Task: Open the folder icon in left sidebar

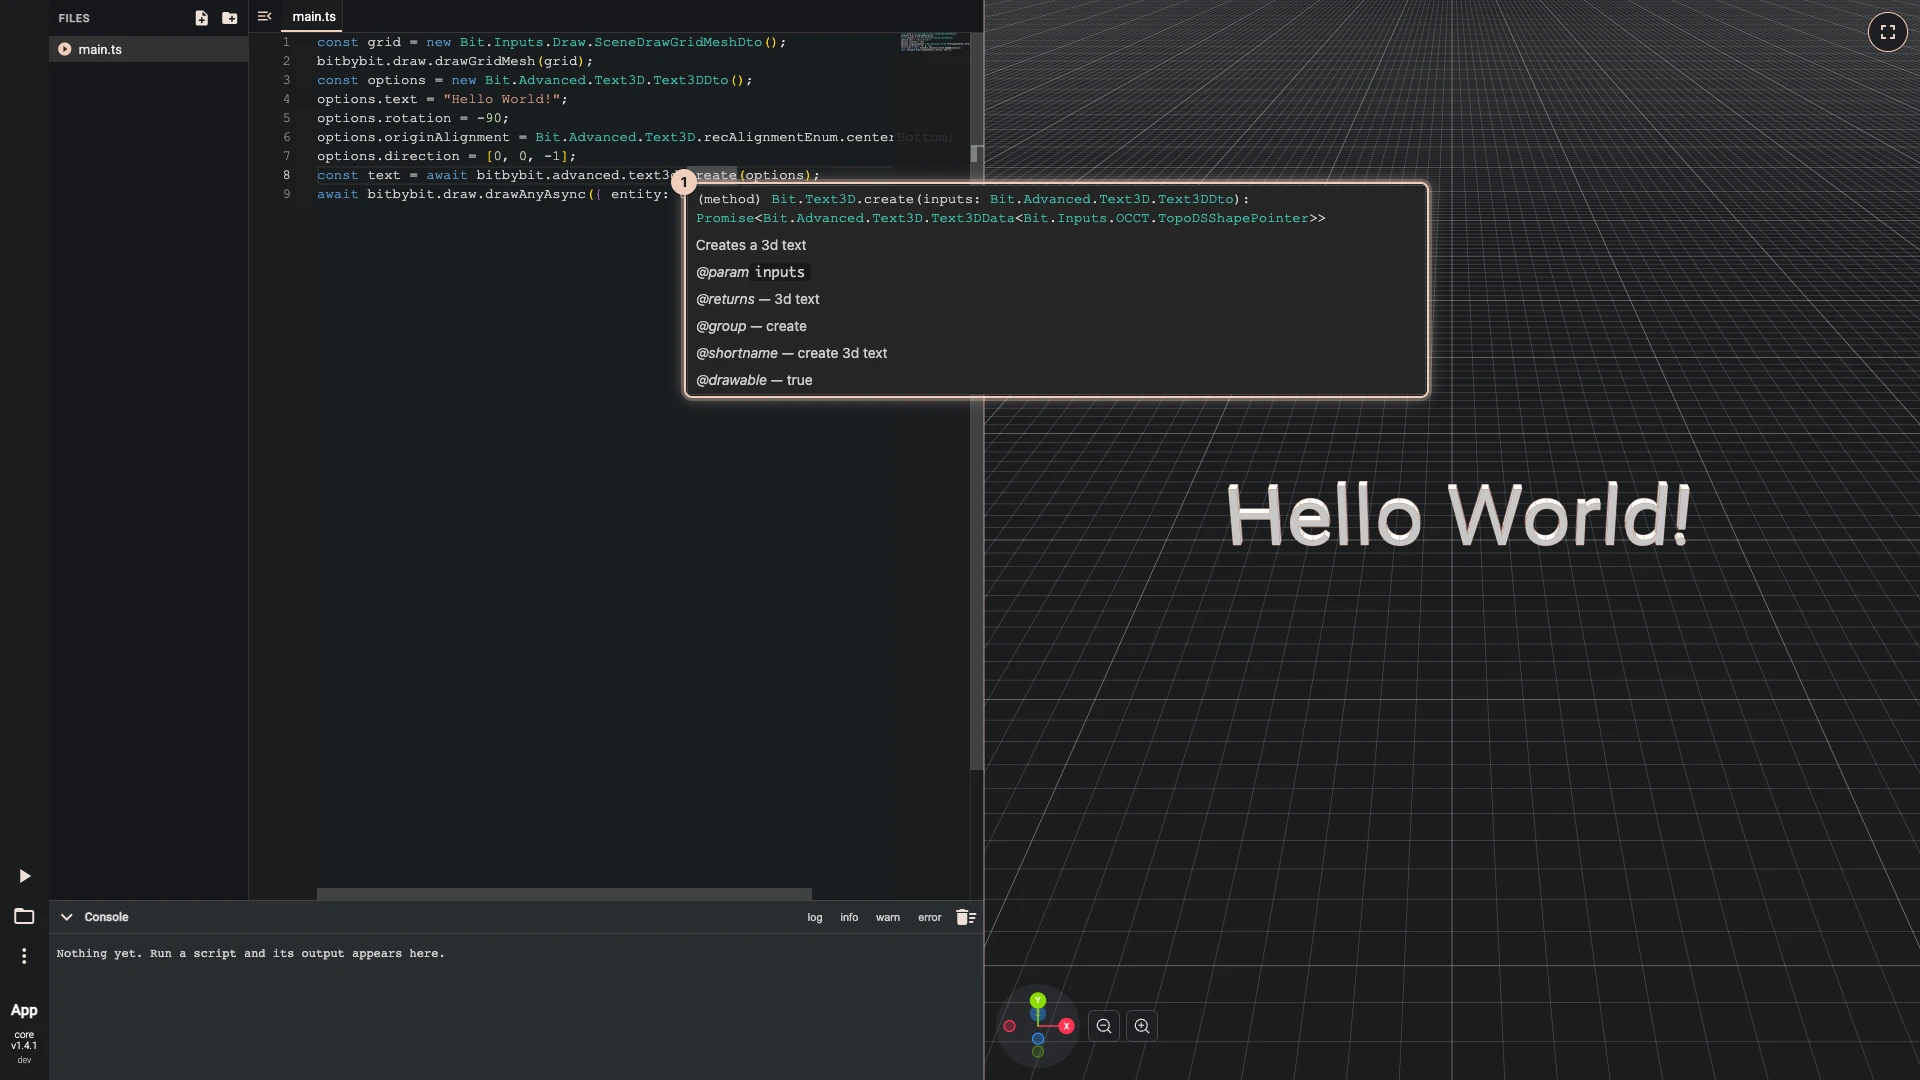Action: (24, 916)
